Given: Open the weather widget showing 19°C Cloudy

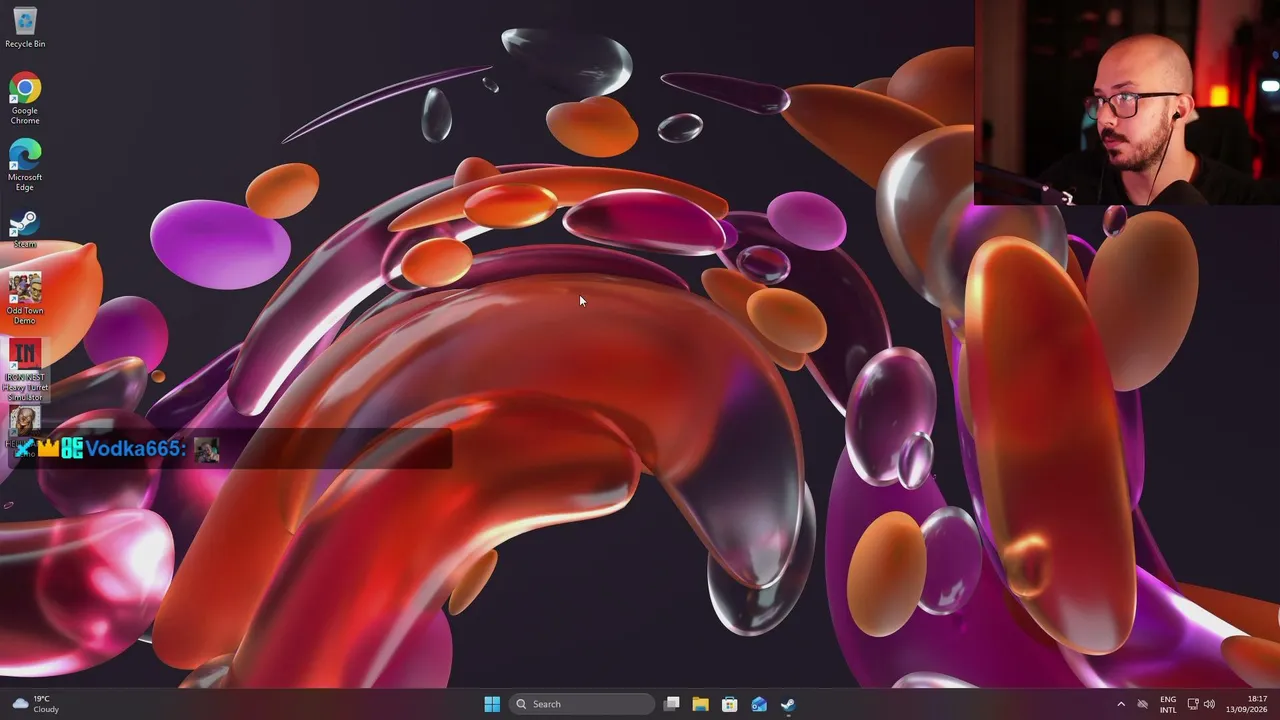Looking at the screenshot, I should 36,704.
